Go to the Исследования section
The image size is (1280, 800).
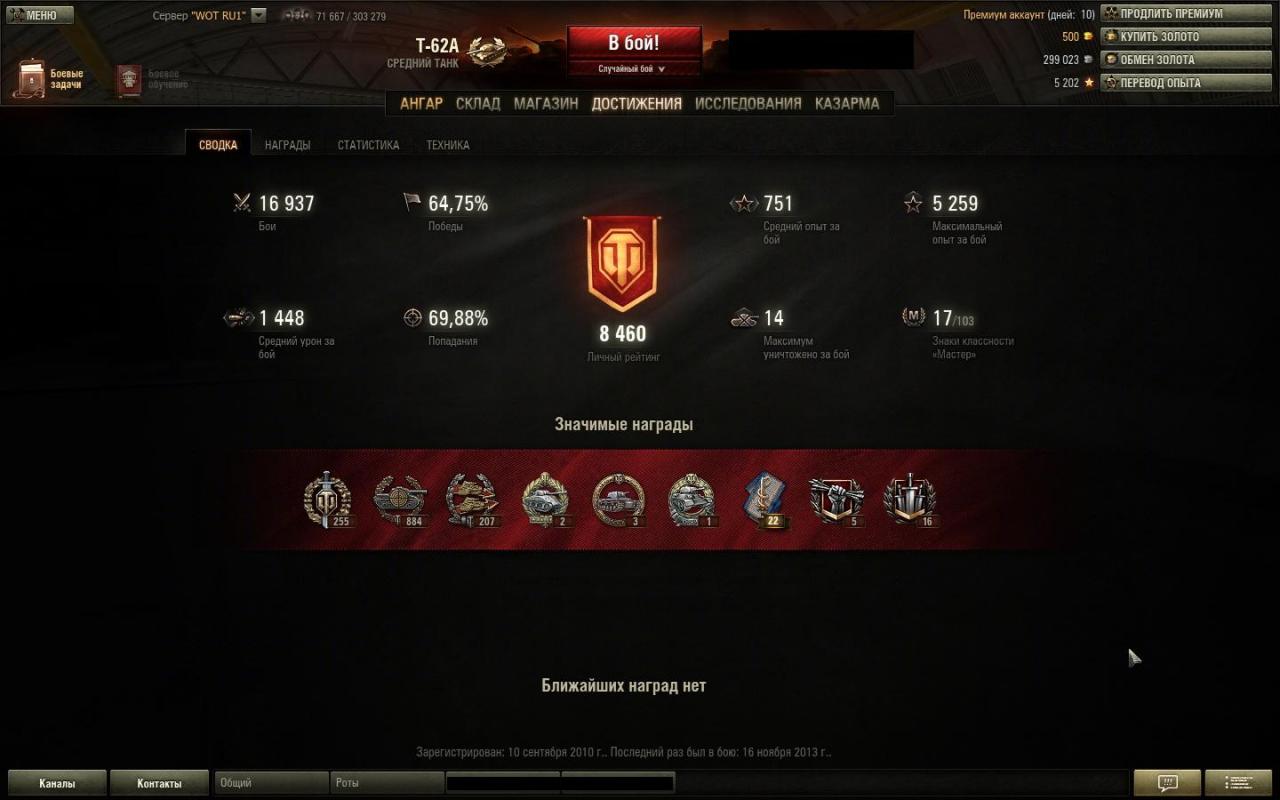[748, 103]
